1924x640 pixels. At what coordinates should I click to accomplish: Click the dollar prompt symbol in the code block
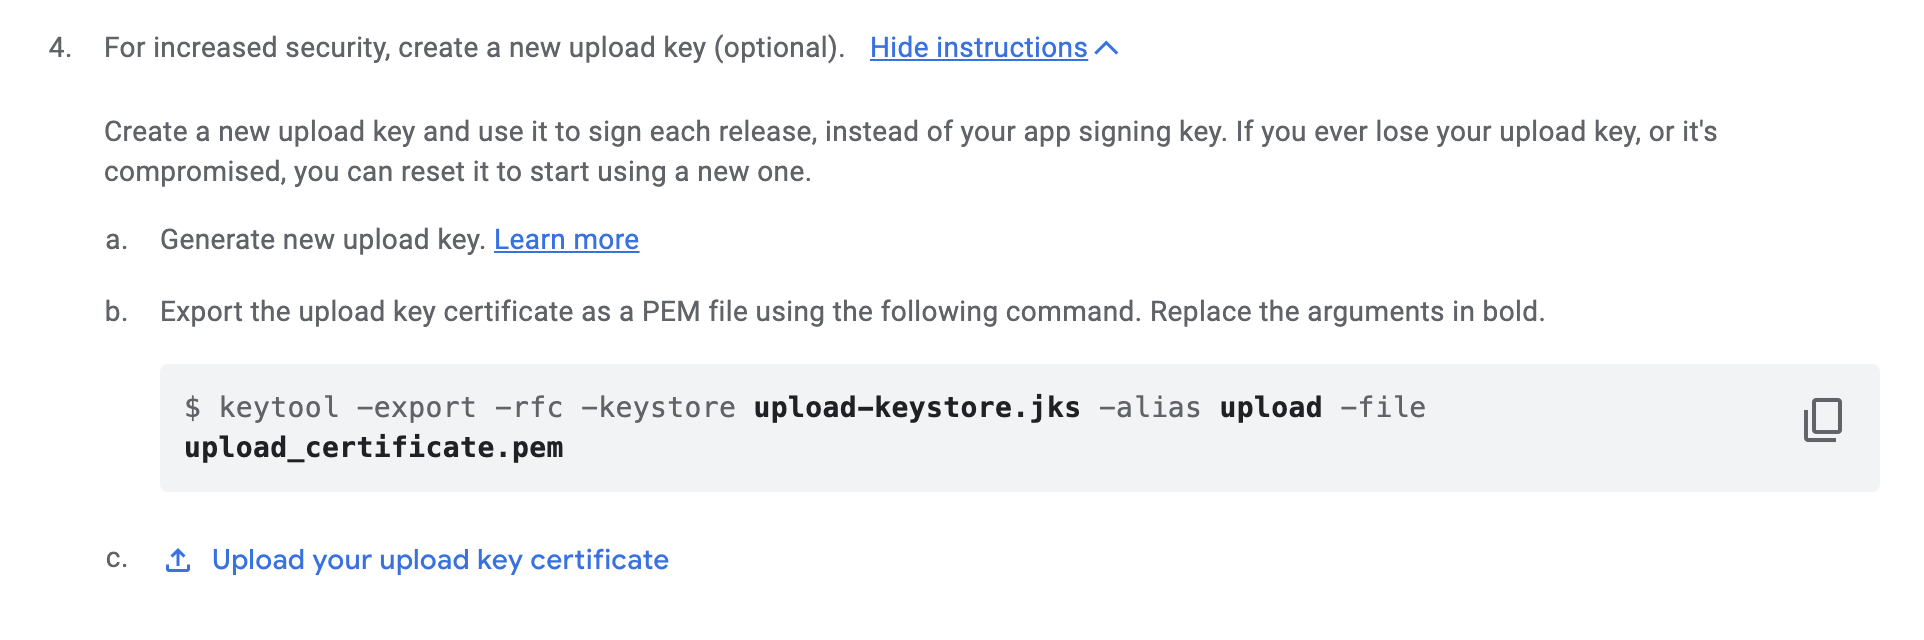tap(193, 408)
